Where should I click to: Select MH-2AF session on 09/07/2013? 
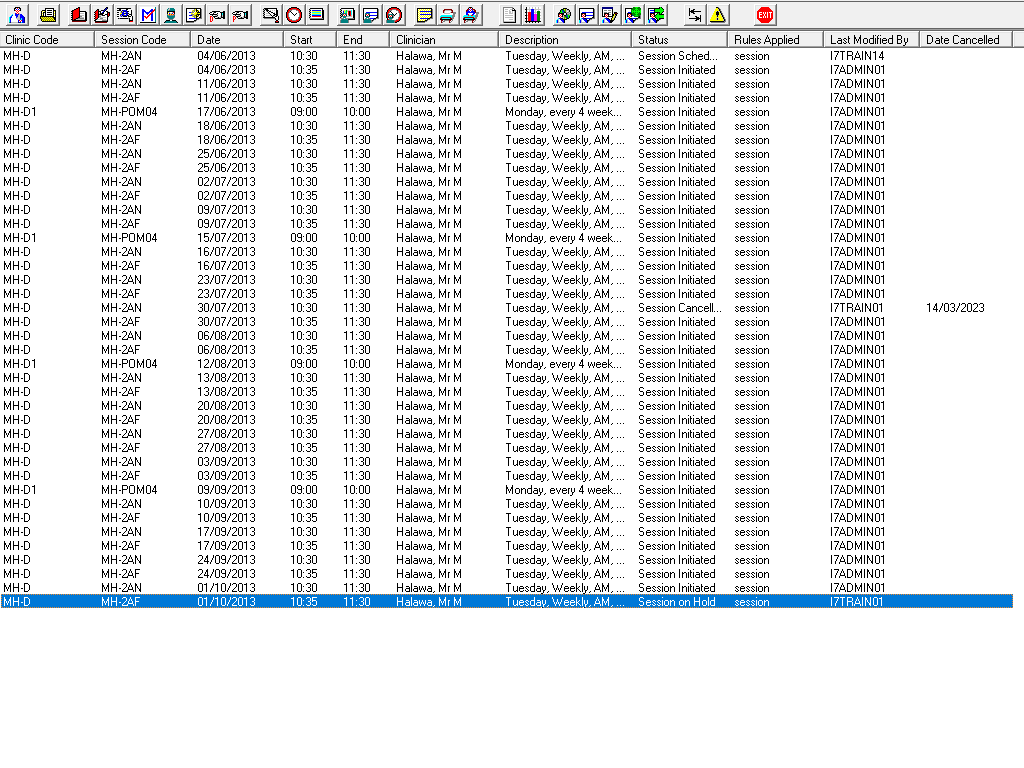pos(506,224)
